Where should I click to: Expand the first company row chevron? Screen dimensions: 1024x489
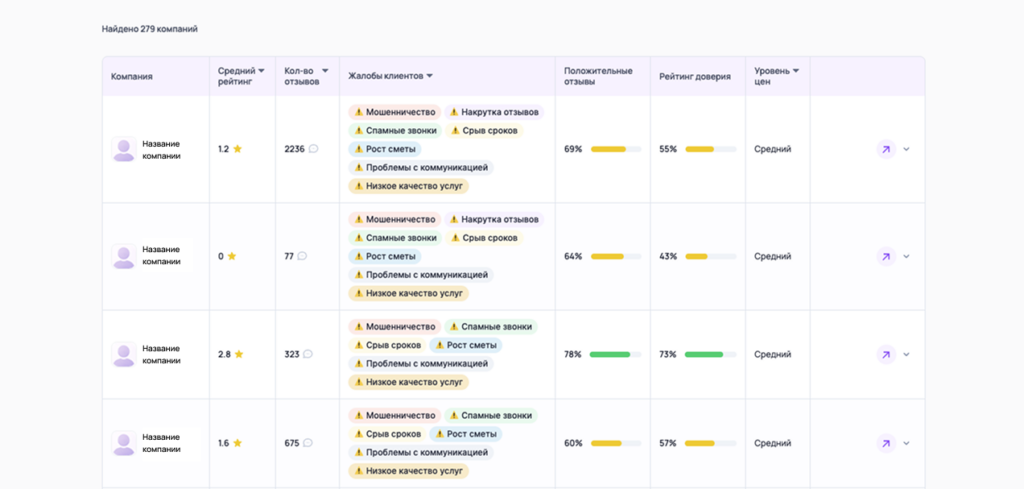[907, 149]
